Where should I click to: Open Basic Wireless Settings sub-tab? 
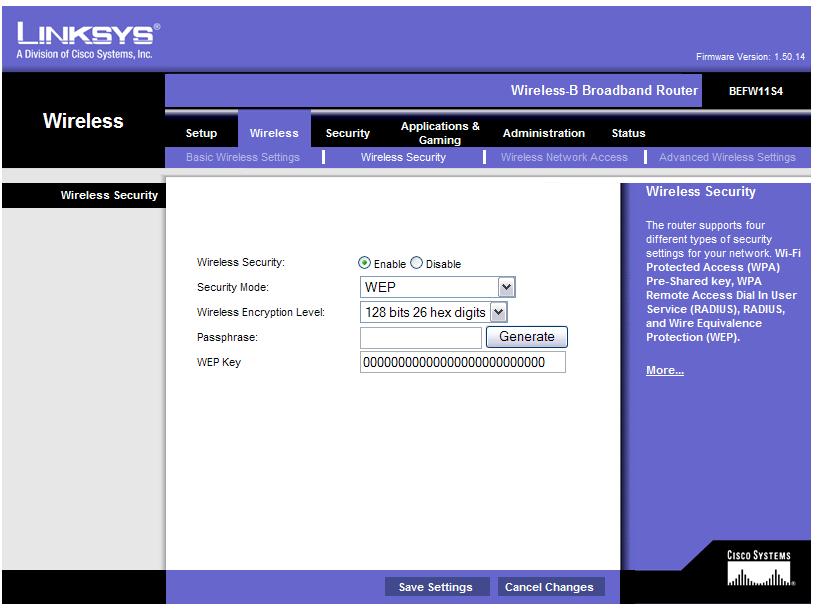pyautogui.click(x=243, y=157)
